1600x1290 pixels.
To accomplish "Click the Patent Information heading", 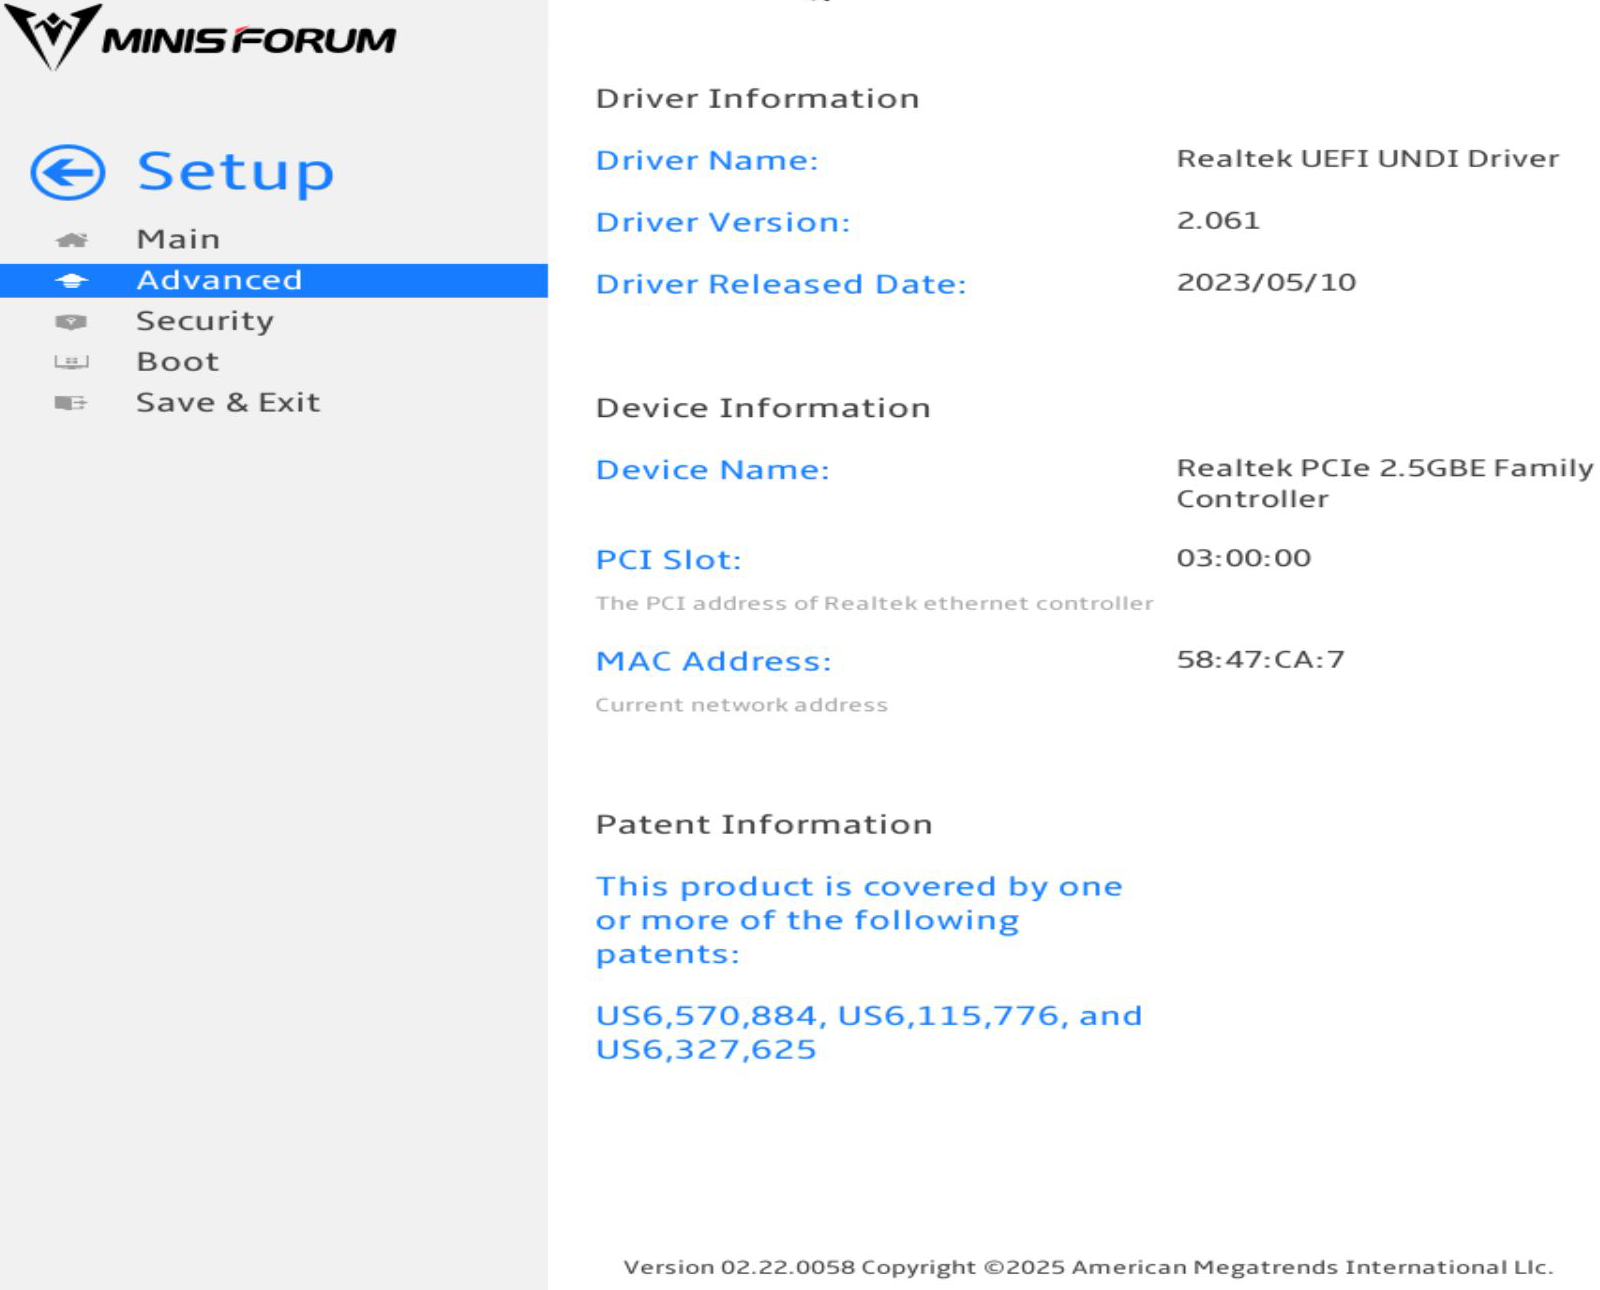I will click(x=764, y=825).
